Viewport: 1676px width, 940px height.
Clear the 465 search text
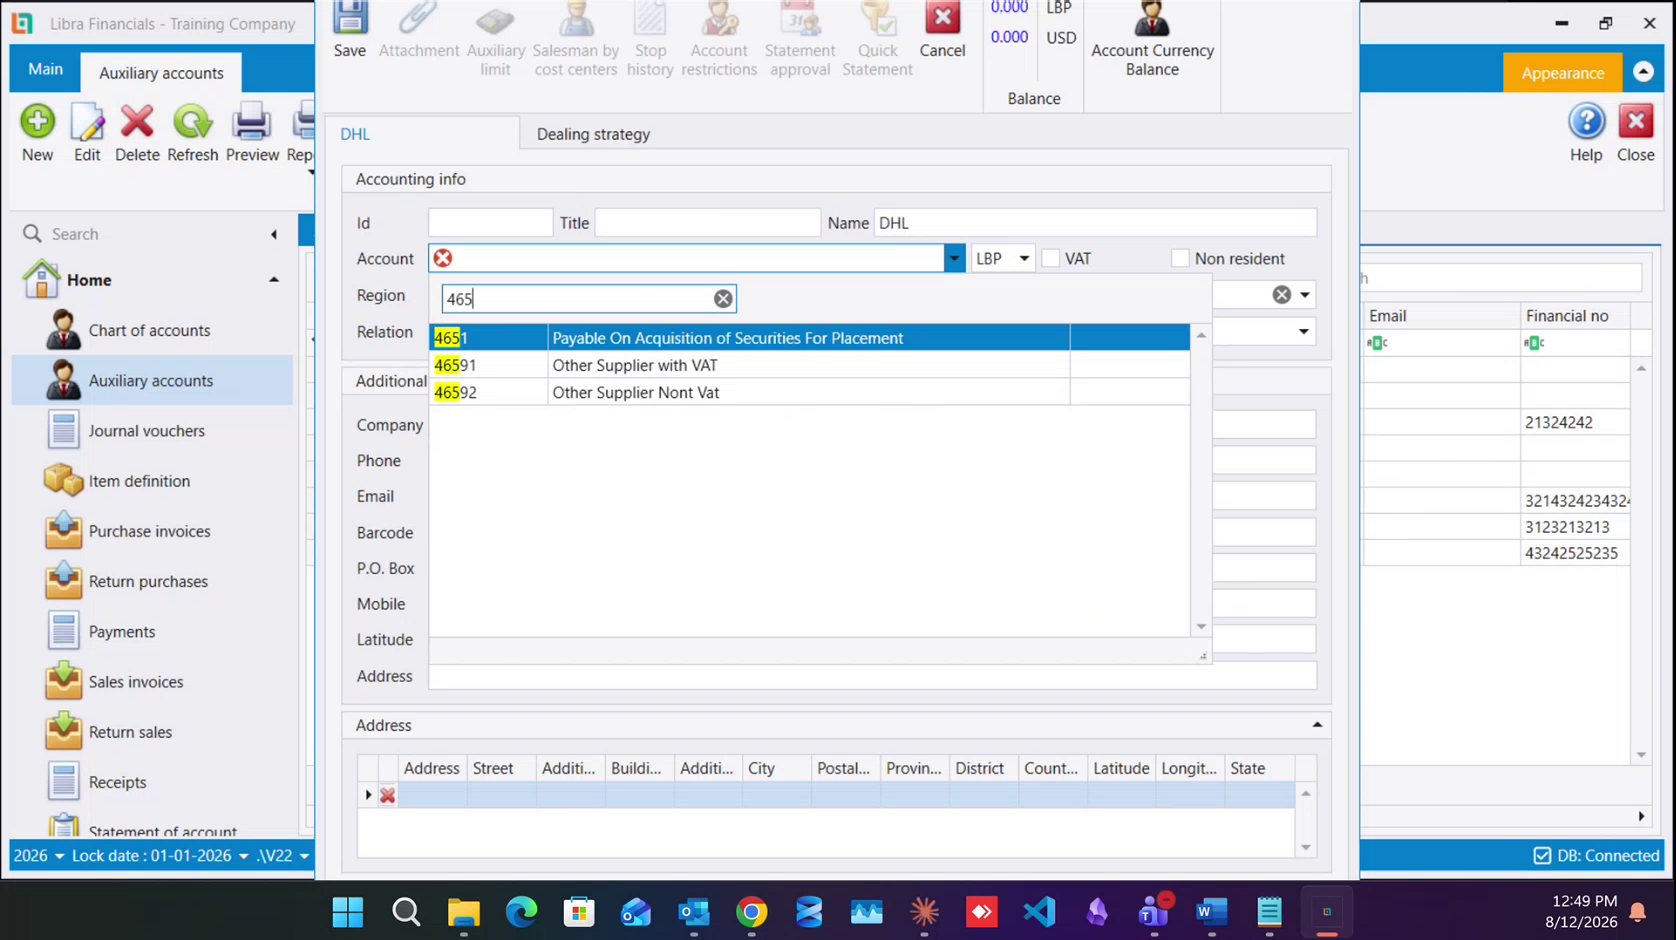click(x=723, y=299)
